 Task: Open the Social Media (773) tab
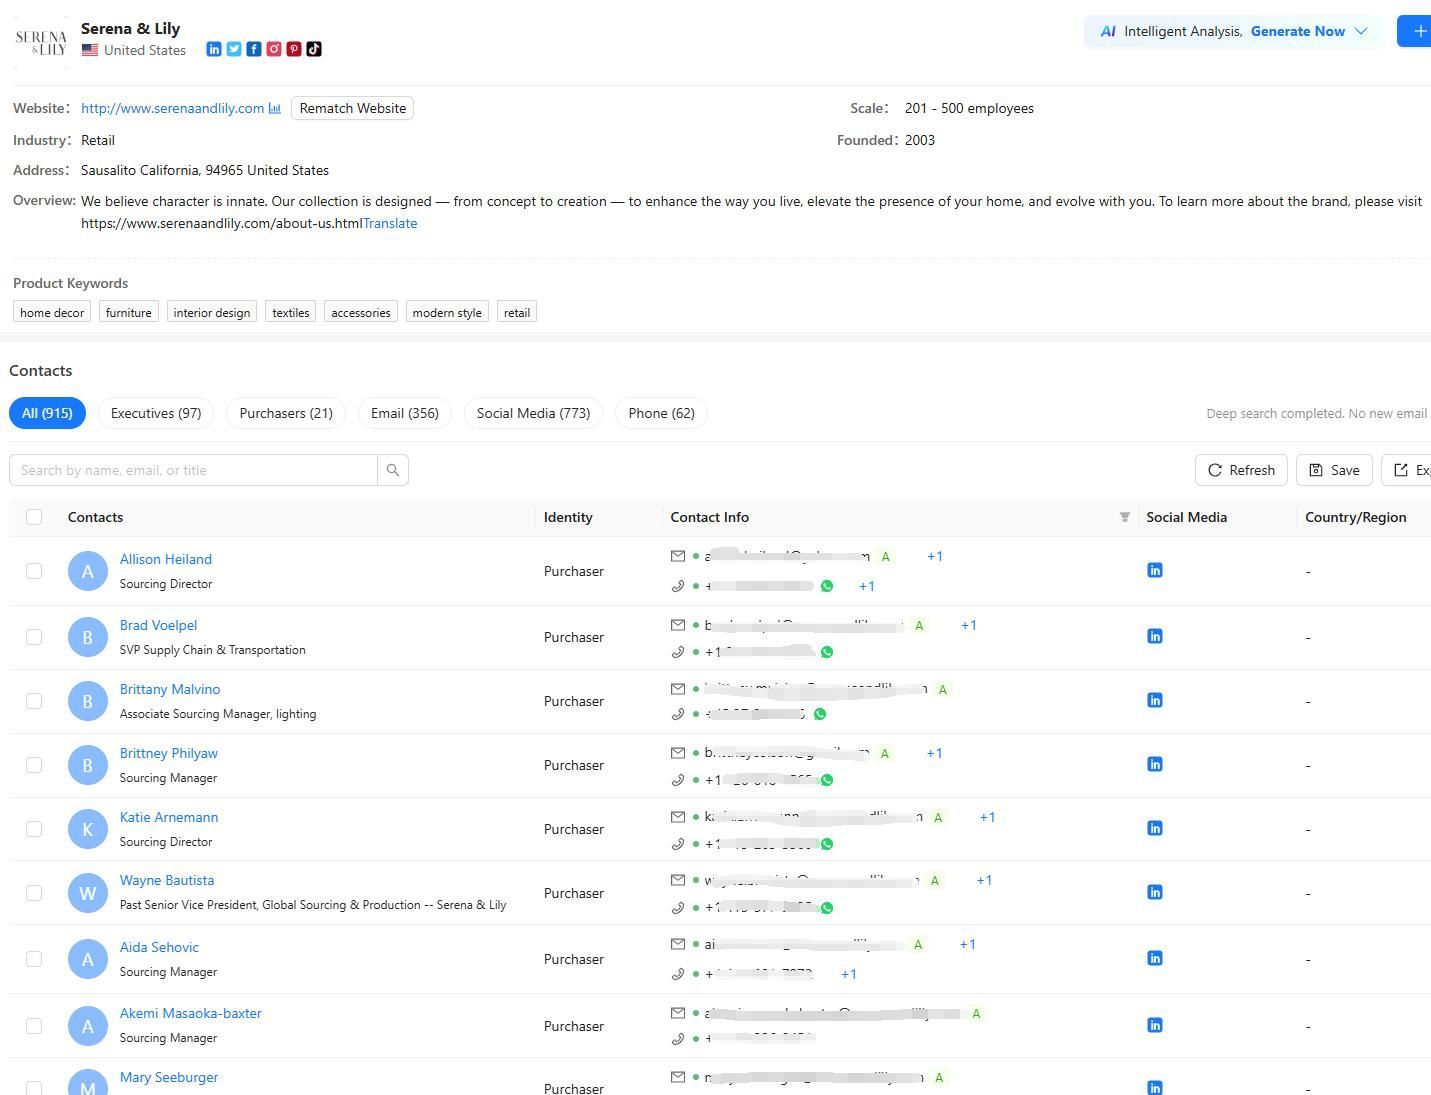click(534, 413)
